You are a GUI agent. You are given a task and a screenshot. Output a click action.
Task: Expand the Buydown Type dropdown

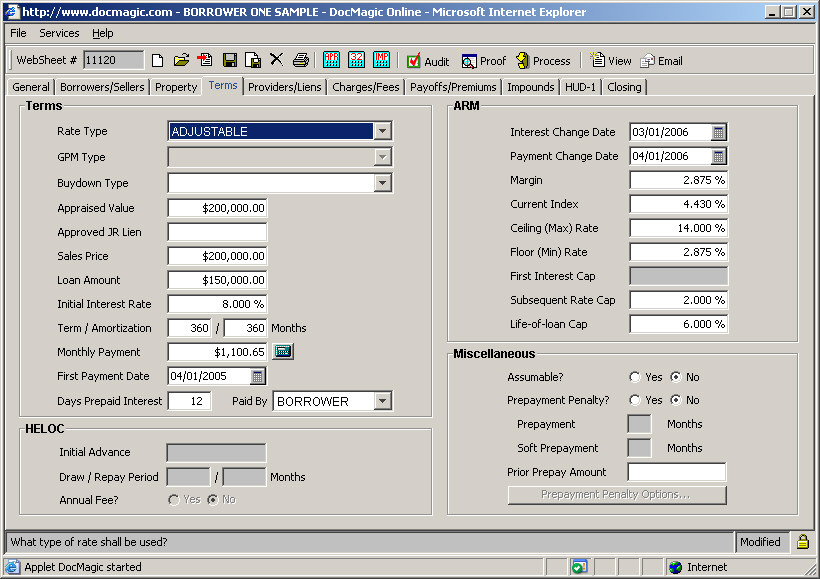tap(383, 183)
